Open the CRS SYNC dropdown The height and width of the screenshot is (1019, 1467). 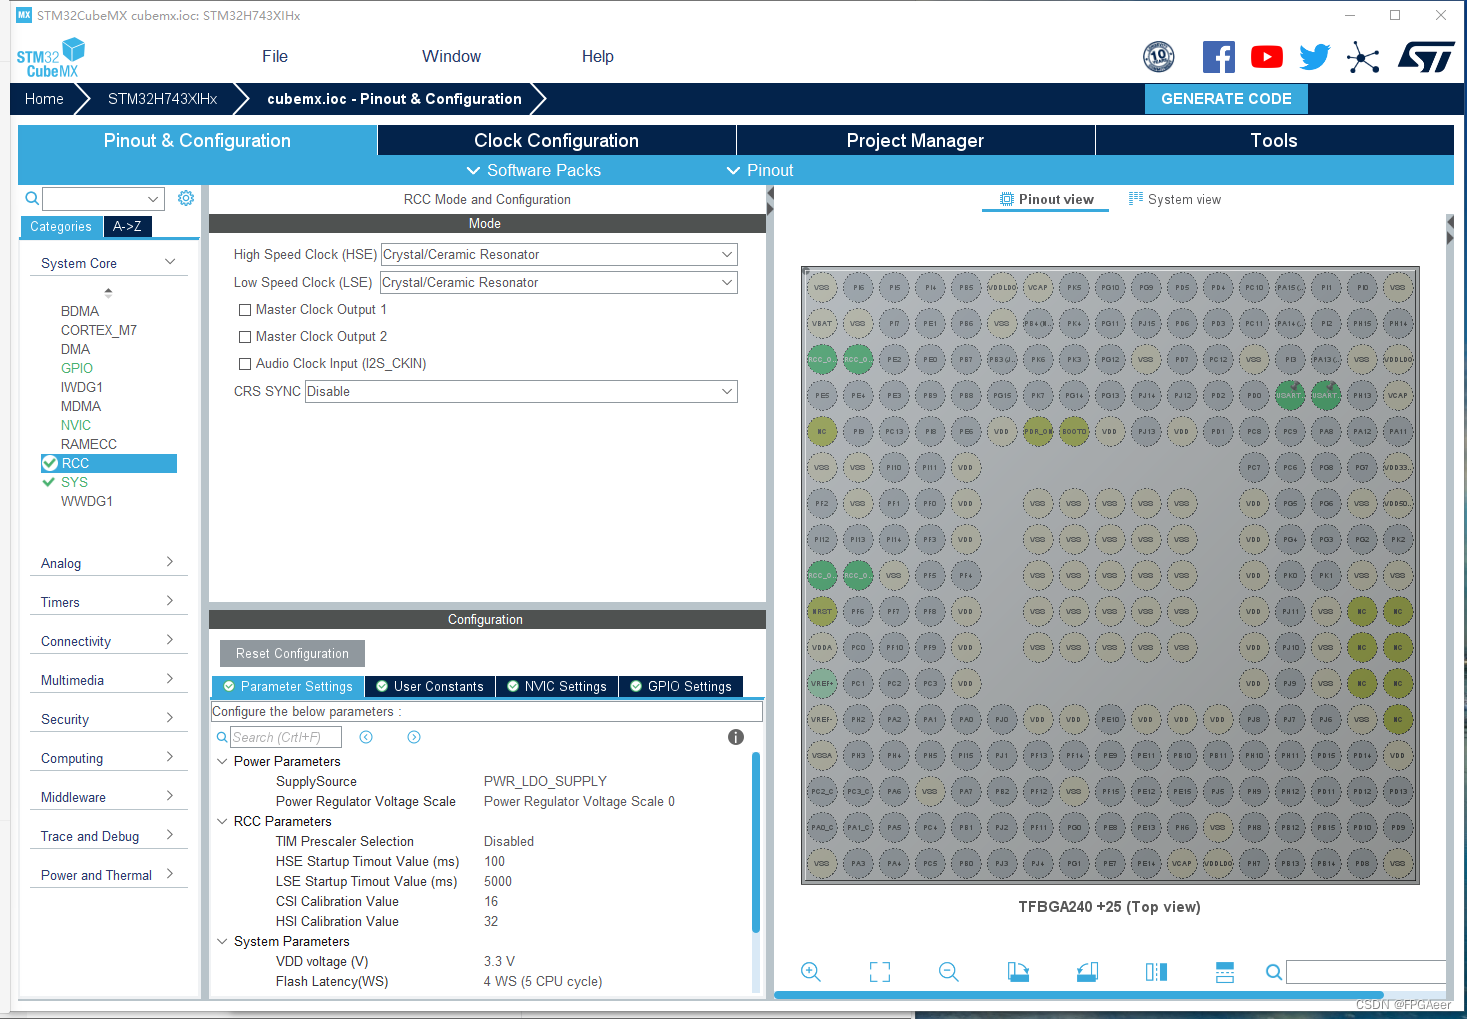(x=521, y=392)
